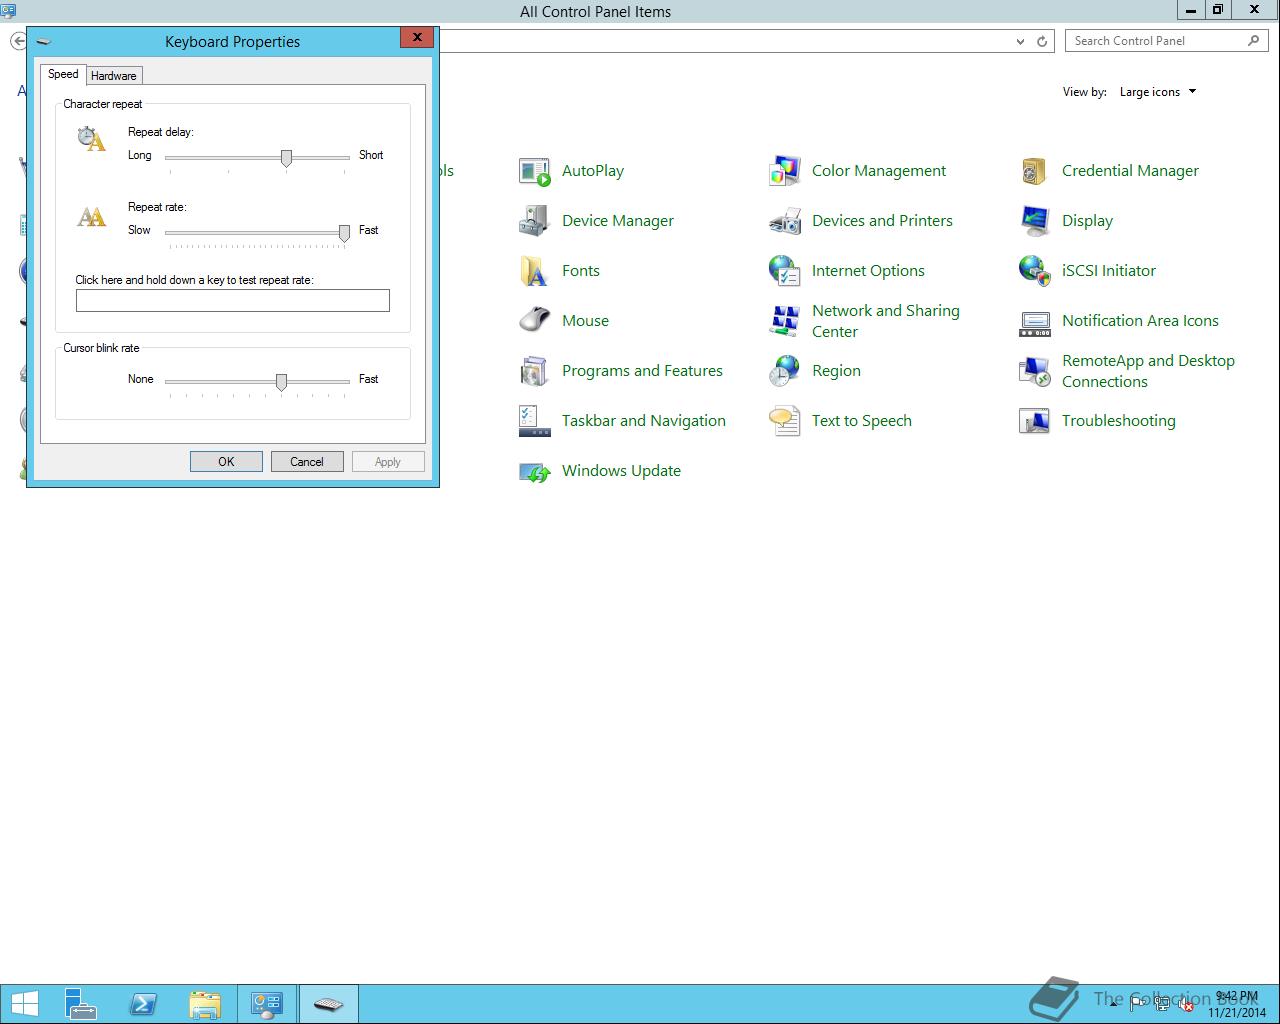Open the Credential Manager icon
This screenshot has width=1280, height=1024.
tap(1035, 171)
